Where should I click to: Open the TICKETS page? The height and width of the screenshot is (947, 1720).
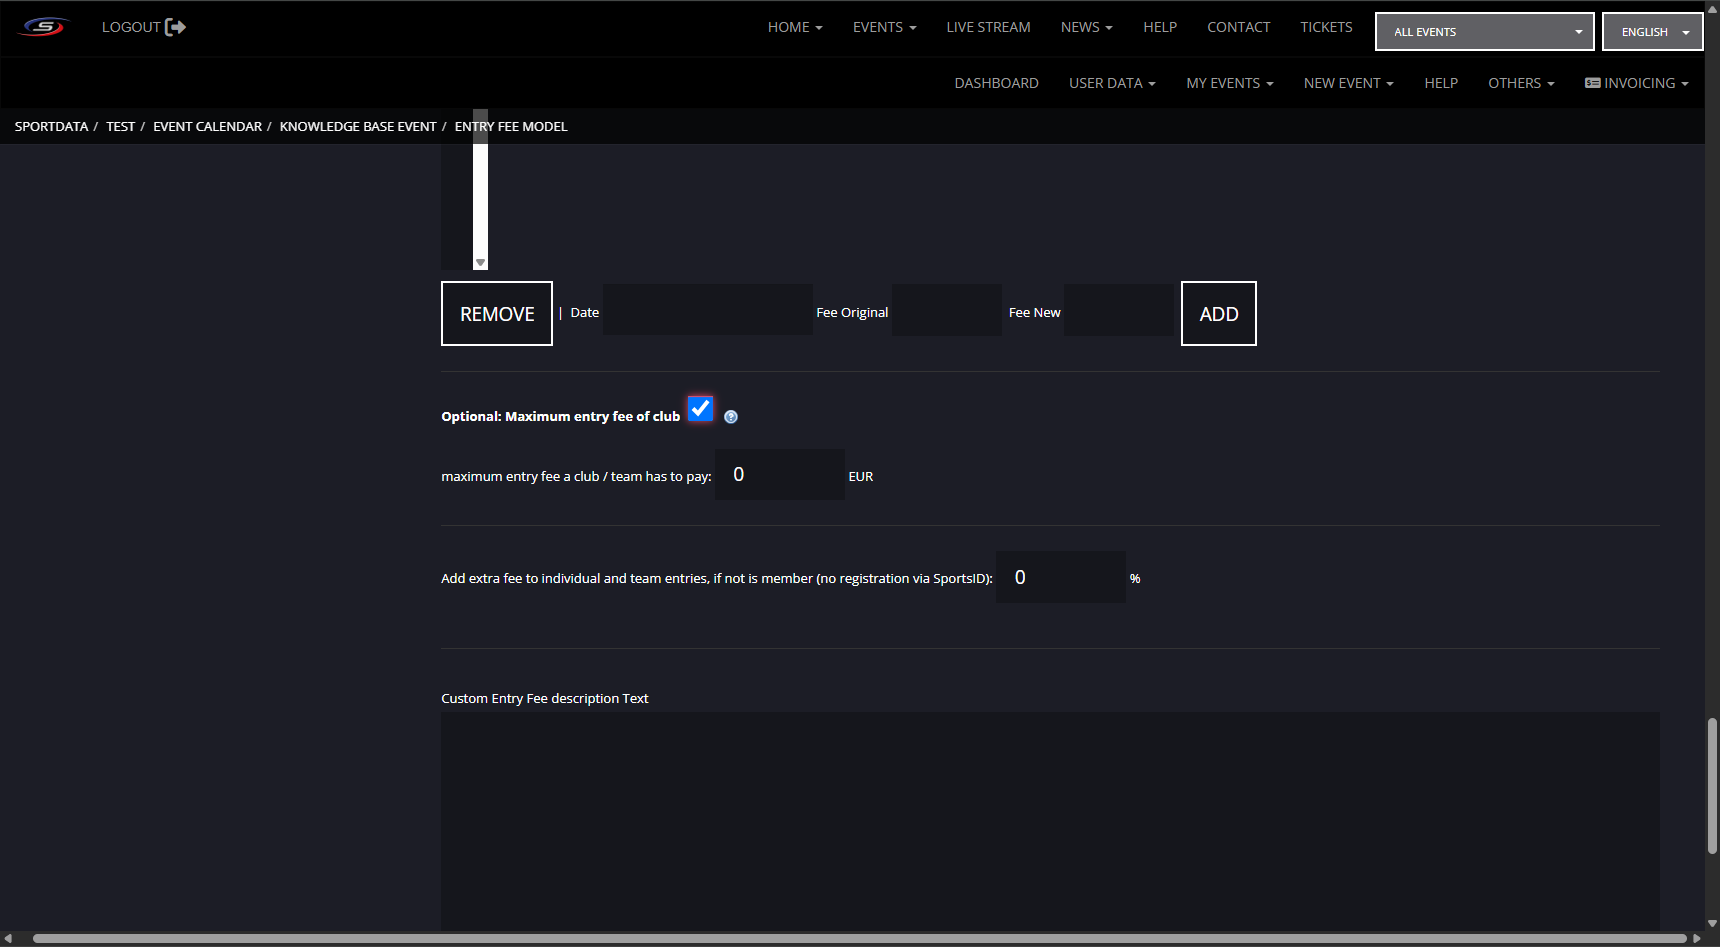[1326, 27]
